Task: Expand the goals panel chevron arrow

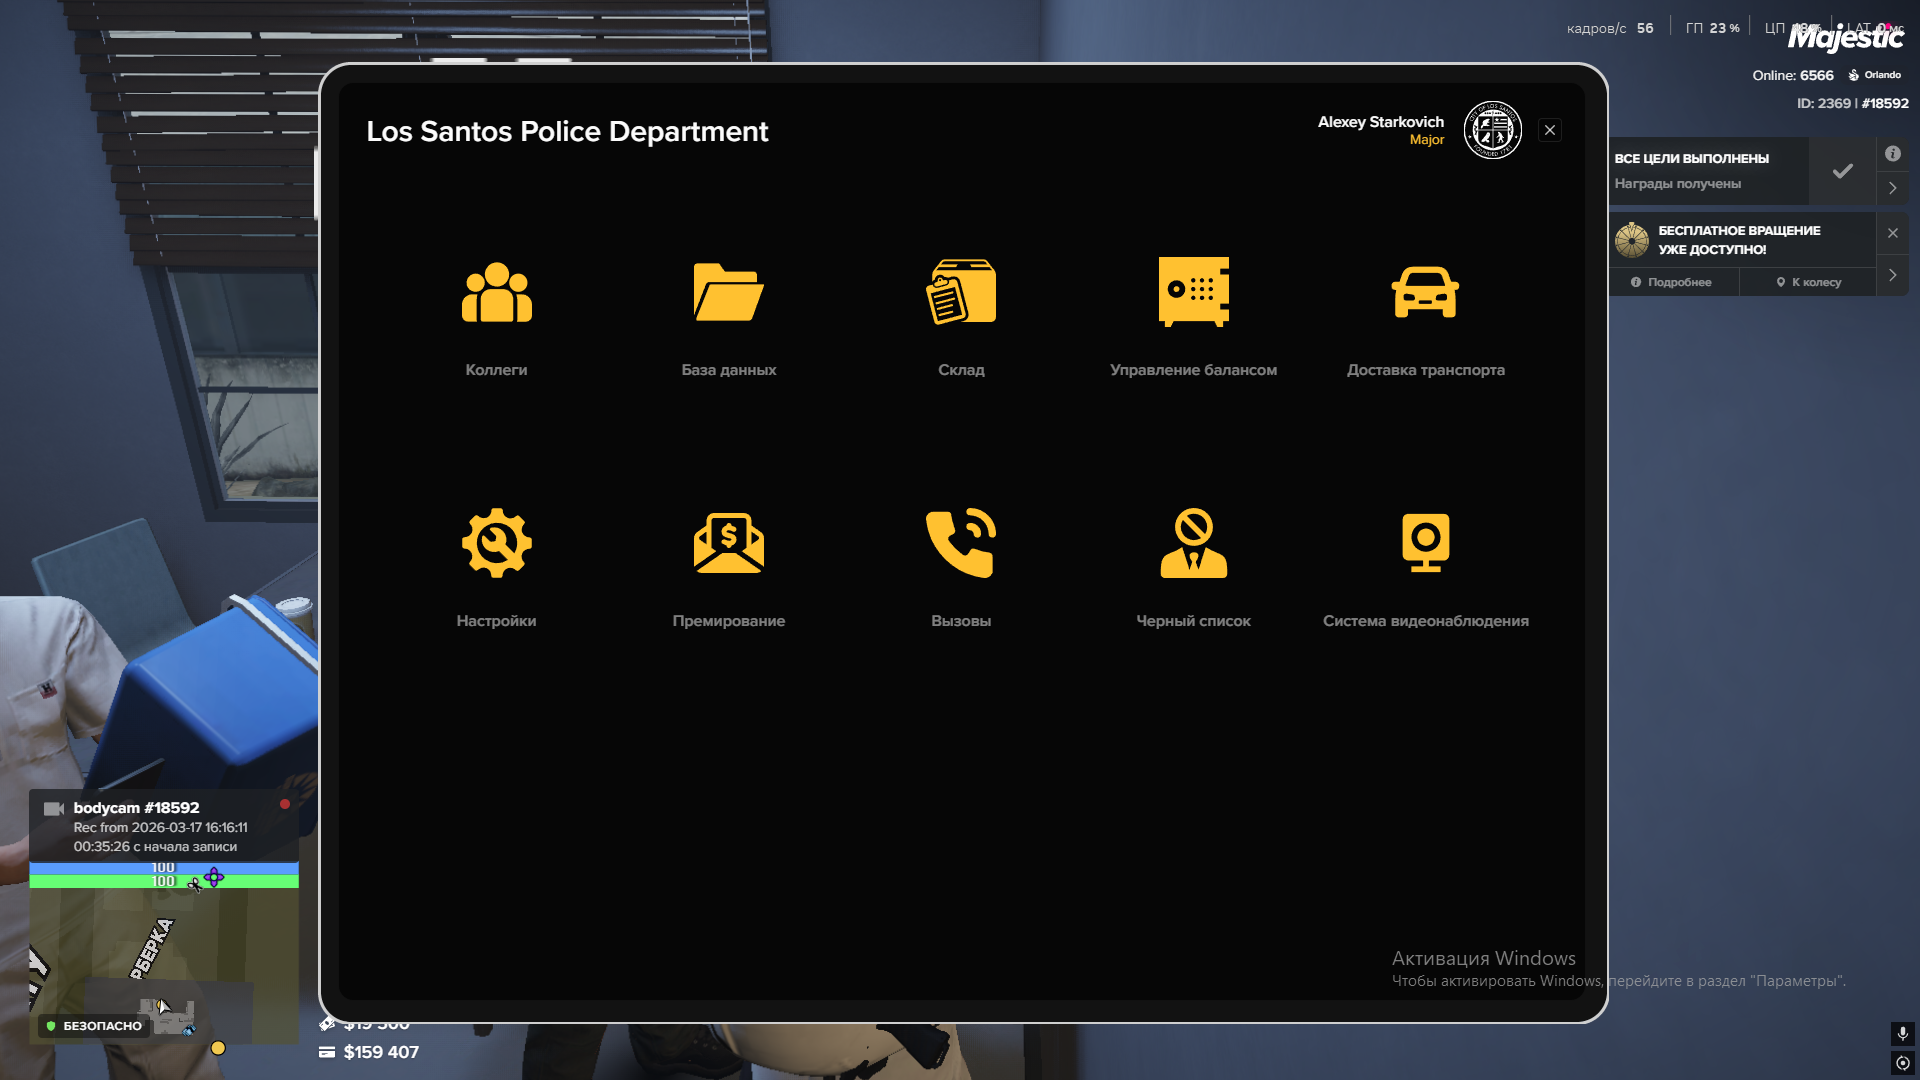Action: click(x=1892, y=188)
